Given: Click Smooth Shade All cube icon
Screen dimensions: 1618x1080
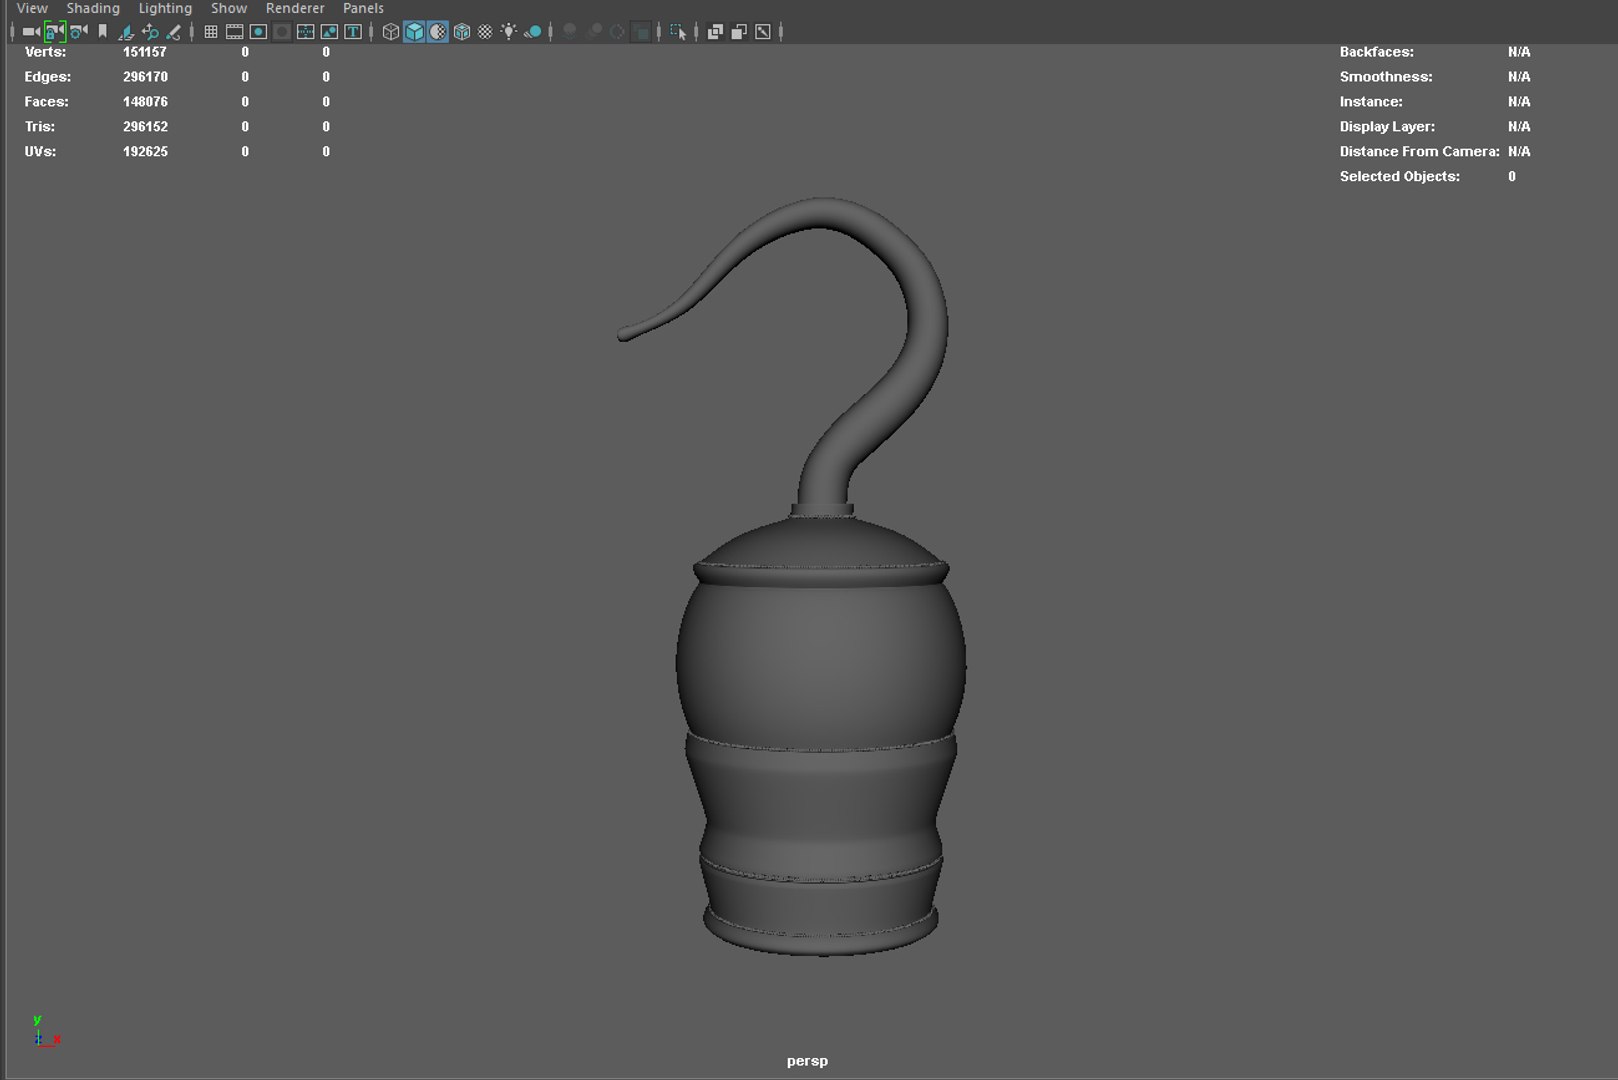Looking at the screenshot, I should [414, 32].
